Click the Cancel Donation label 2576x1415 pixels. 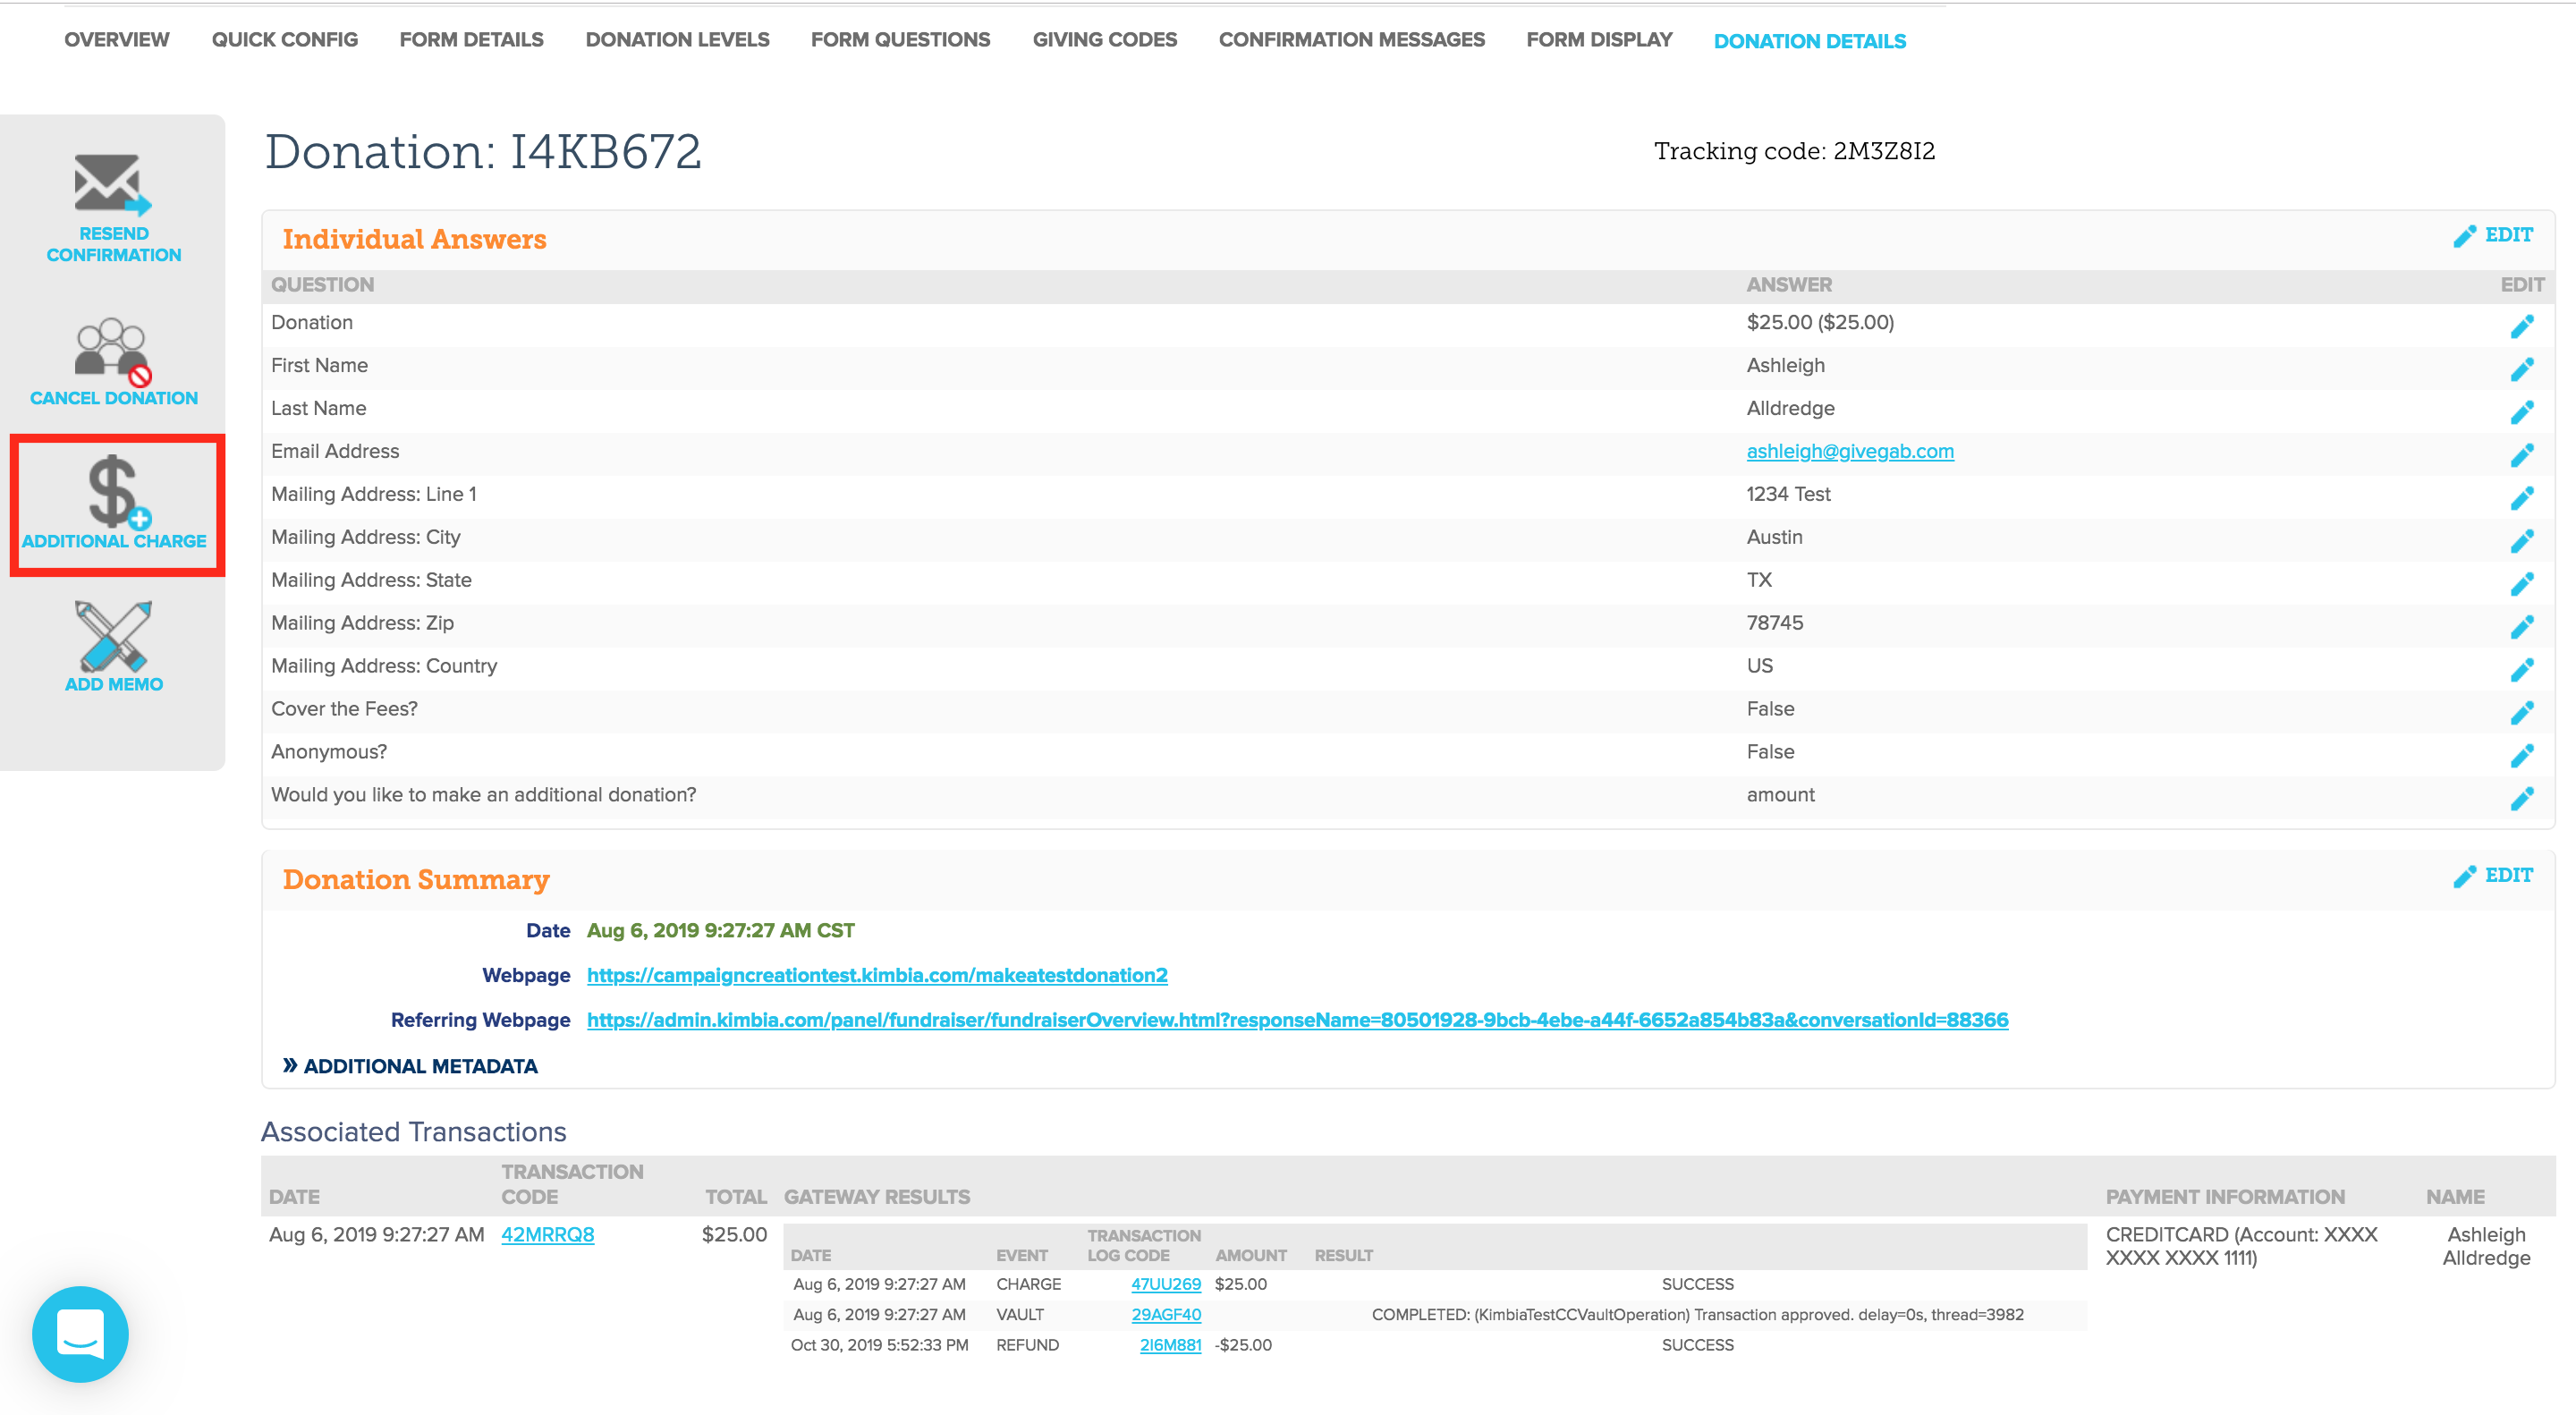coord(114,398)
